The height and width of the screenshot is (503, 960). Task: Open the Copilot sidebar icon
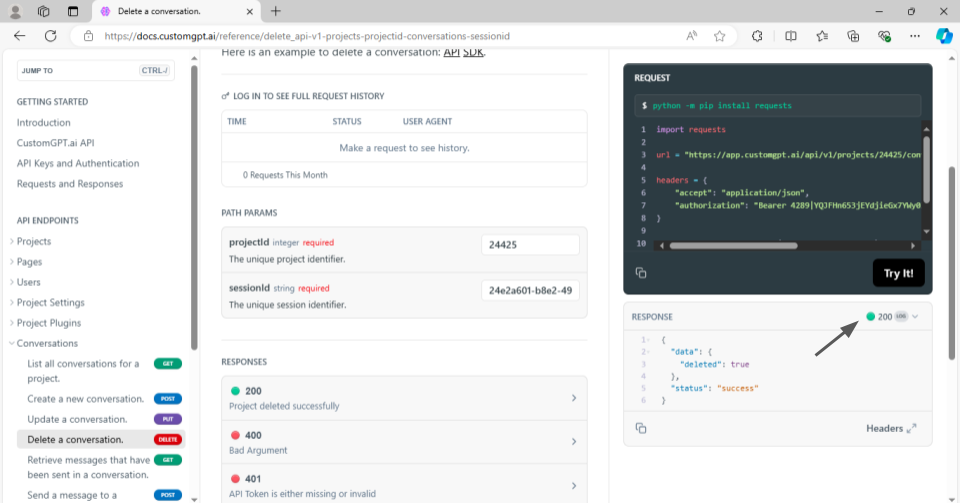(x=943, y=36)
